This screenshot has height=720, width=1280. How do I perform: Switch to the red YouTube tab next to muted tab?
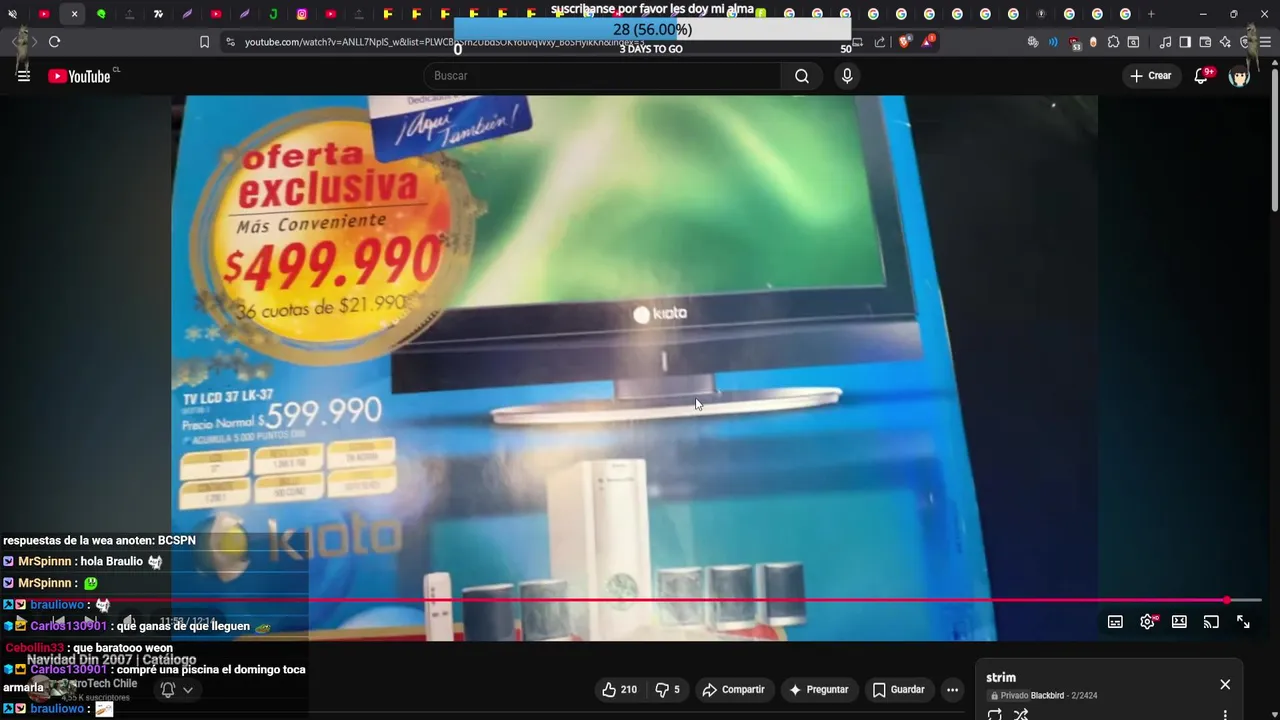click(44, 14)
